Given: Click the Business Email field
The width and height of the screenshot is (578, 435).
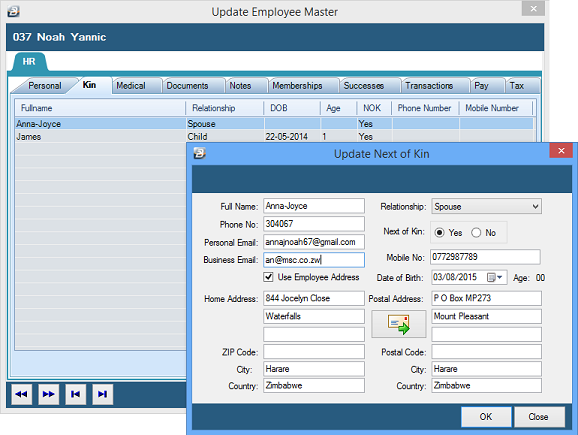Looking at the screenshot, I should click(x=314, y=260).
